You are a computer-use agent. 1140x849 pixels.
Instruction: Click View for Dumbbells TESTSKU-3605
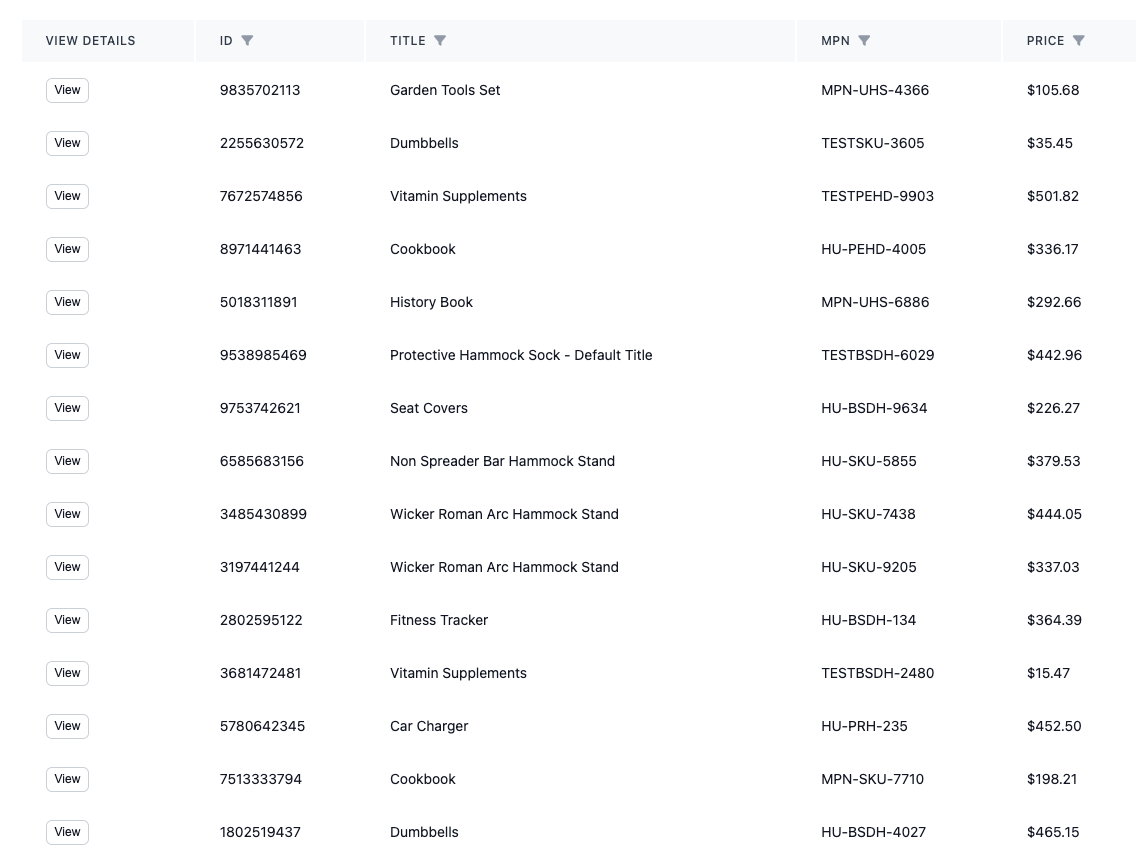coord(68,143)
